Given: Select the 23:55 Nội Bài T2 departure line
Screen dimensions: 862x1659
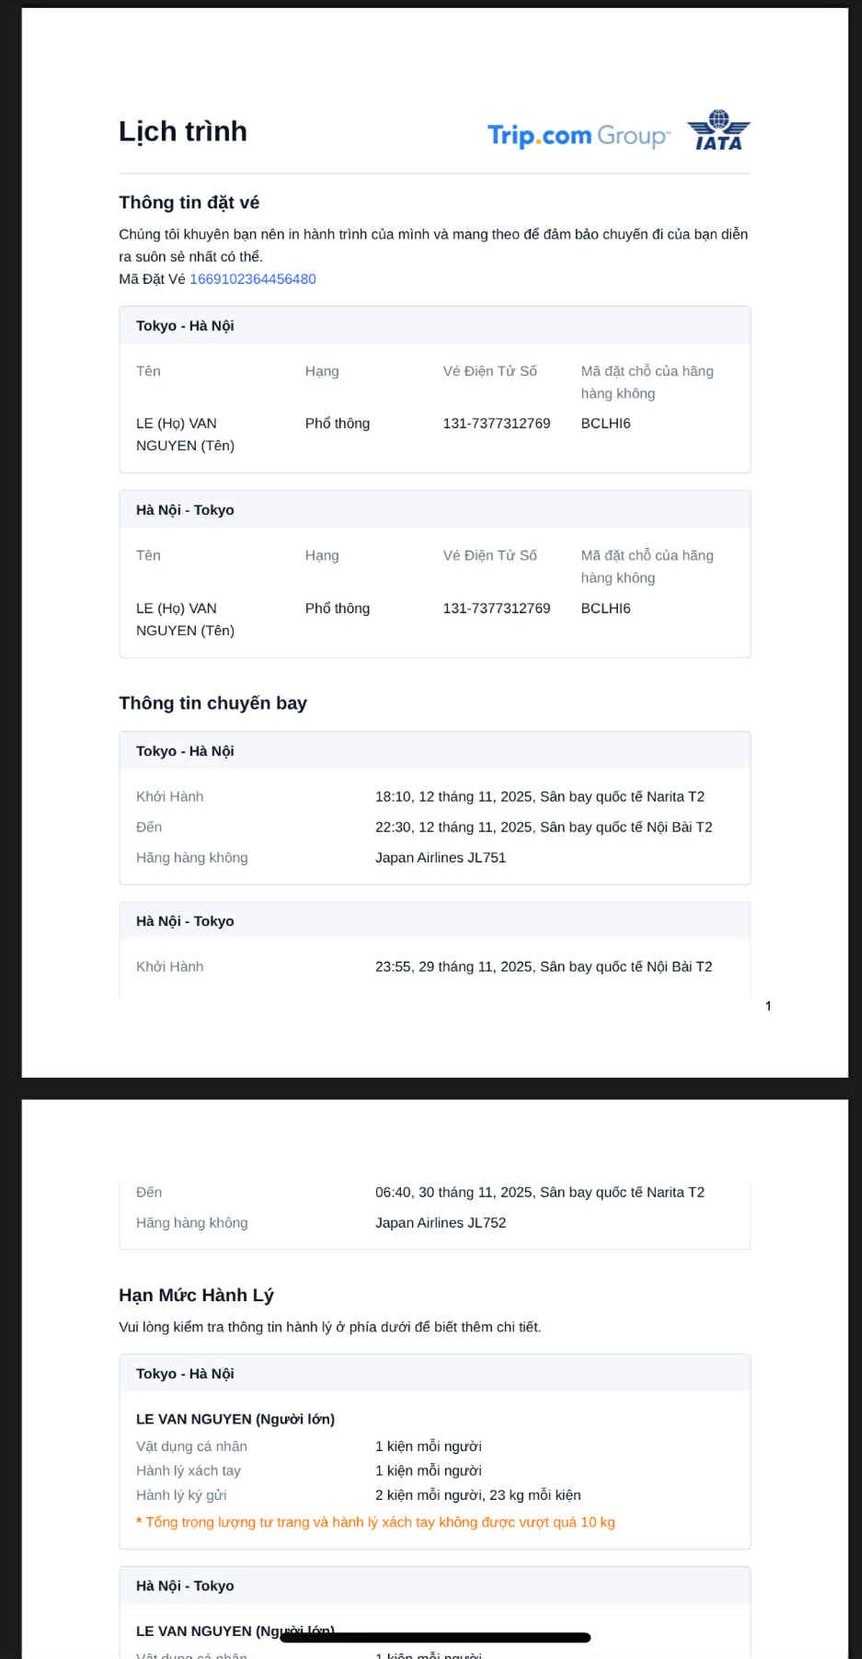Looking at the screenshot, I should click(543, 966).
